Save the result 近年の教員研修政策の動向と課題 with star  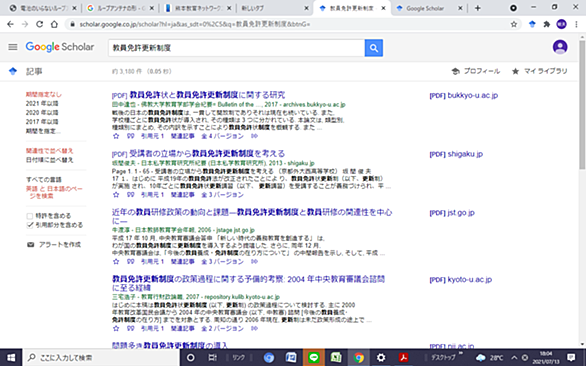tap(116, 262)
